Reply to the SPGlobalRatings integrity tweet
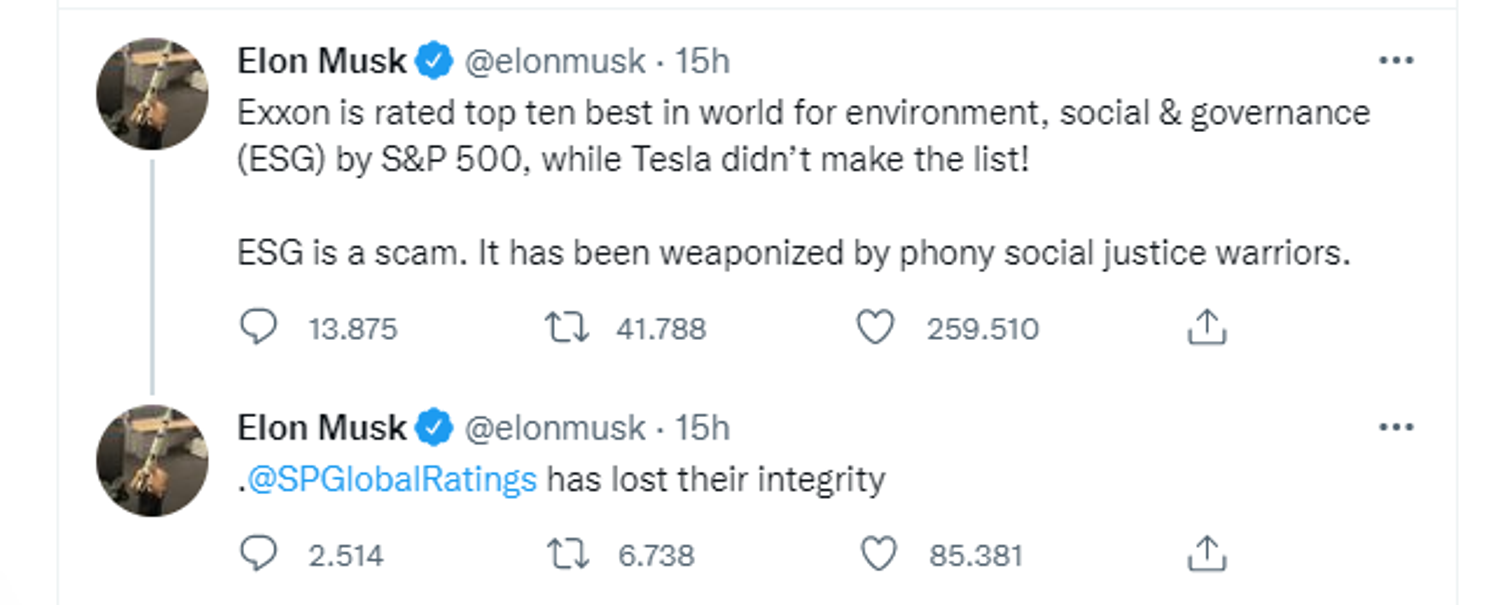The width and height of the screenshot is (1500, 605). (258, 554)
